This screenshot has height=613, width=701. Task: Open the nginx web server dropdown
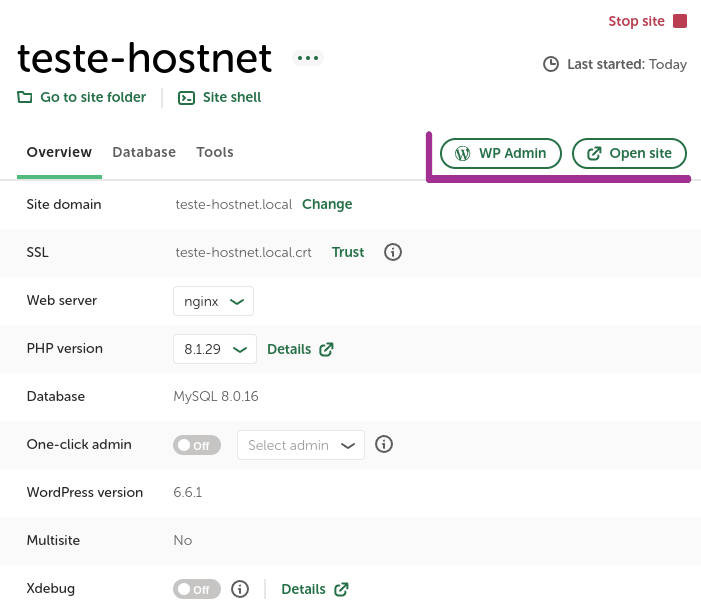point(213,301)
